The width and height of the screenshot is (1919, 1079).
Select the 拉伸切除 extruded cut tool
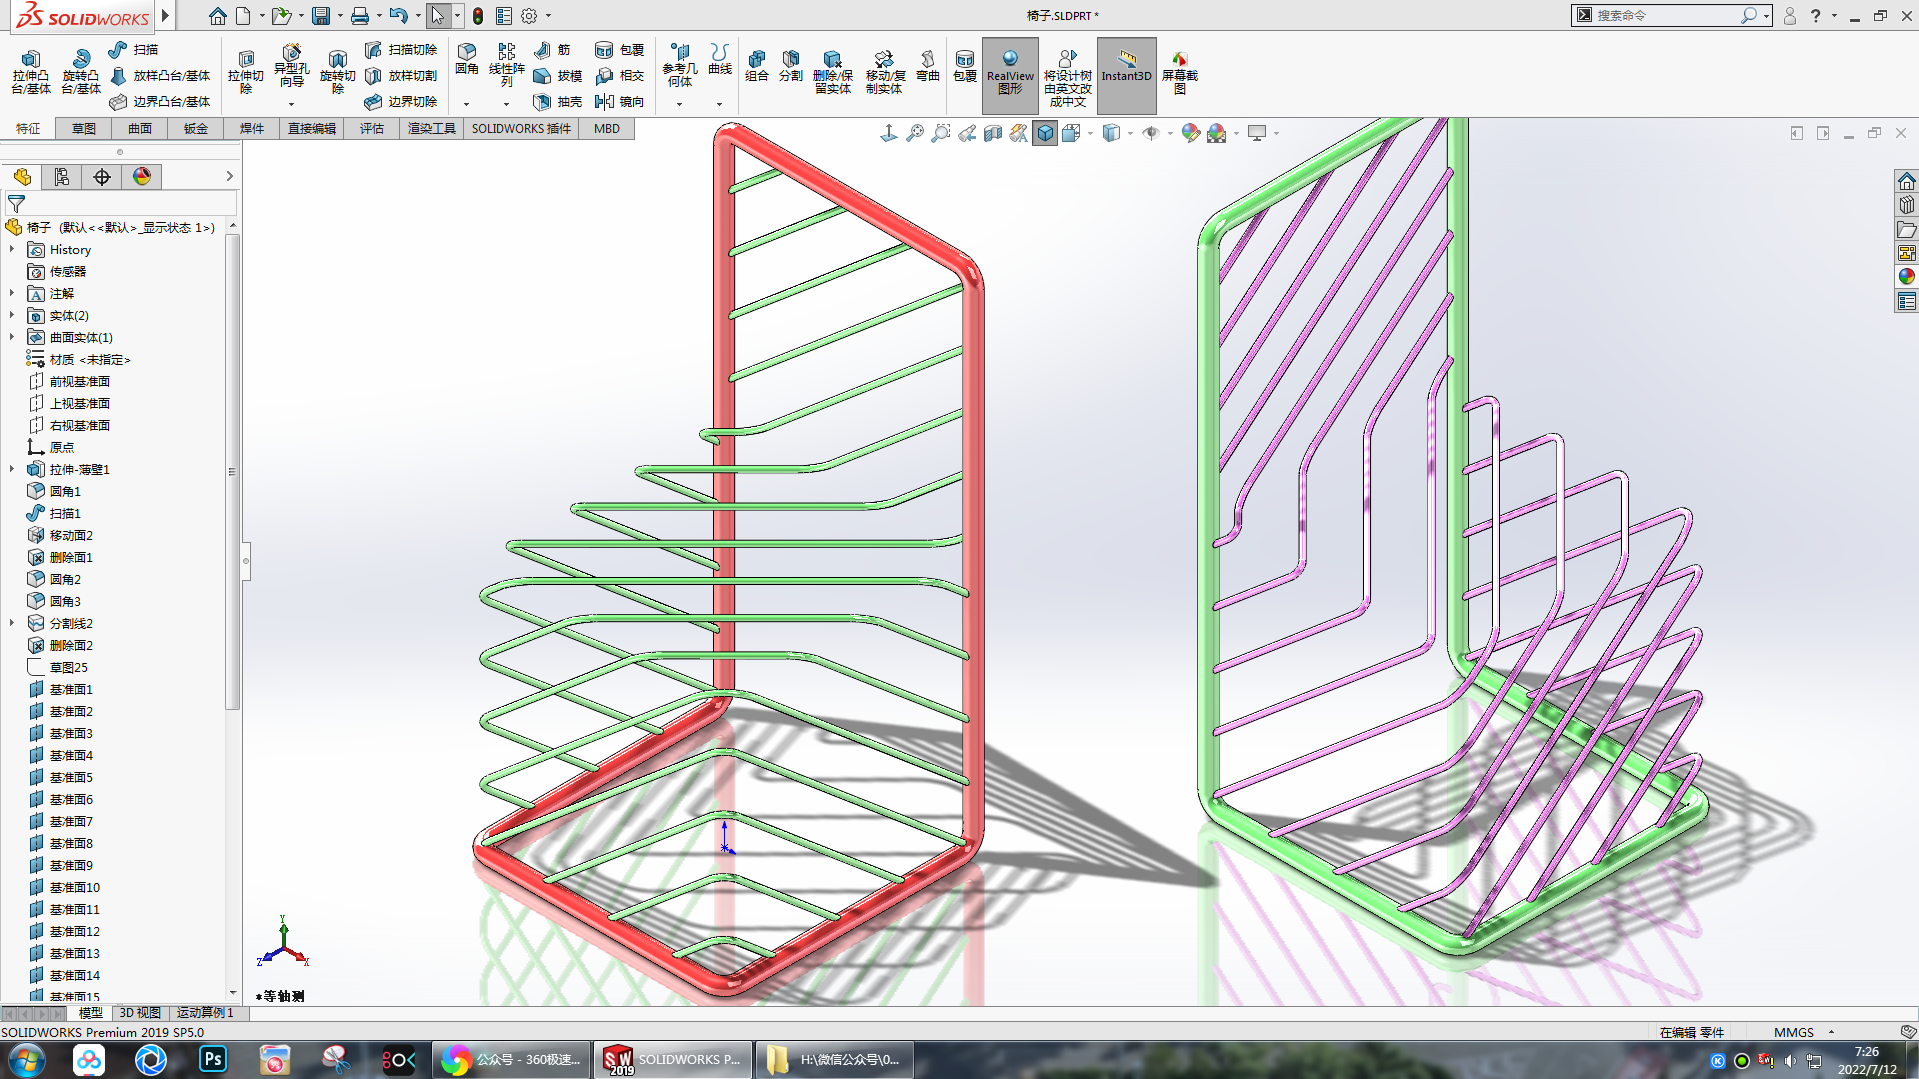[245, 72]
